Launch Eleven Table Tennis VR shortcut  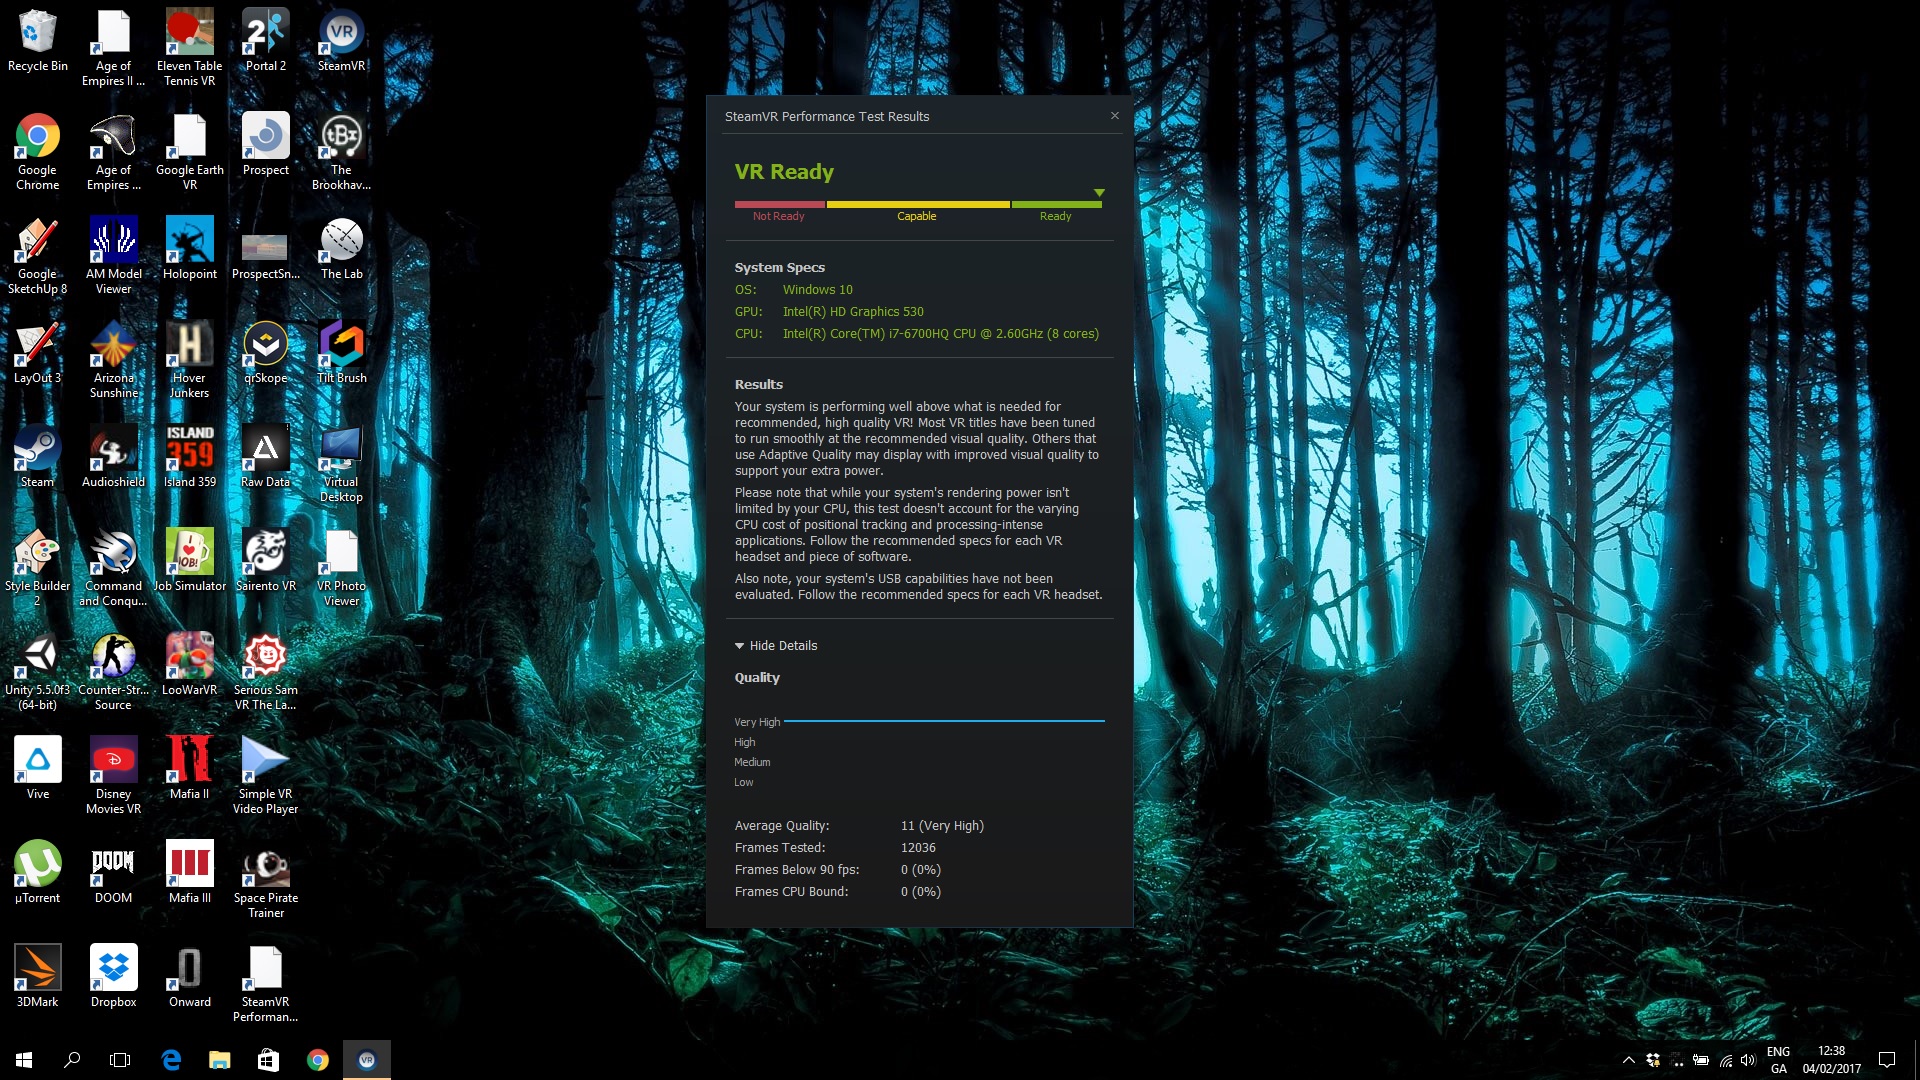(x=189, y=48)
